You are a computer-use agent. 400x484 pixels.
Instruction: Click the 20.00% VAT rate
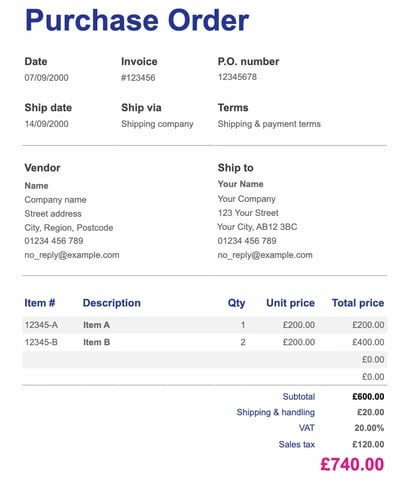369,428
